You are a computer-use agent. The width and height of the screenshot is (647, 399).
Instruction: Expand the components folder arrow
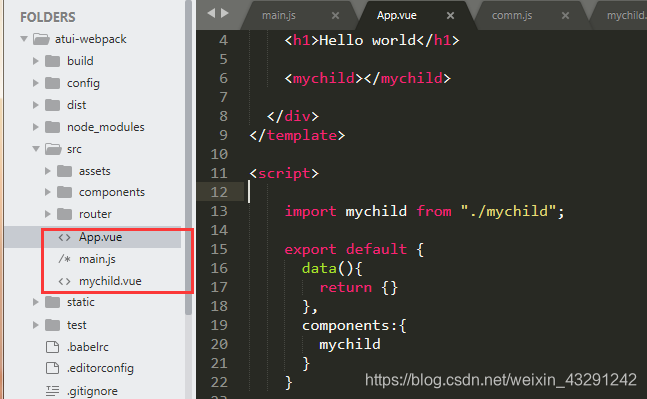click(47, 192)
